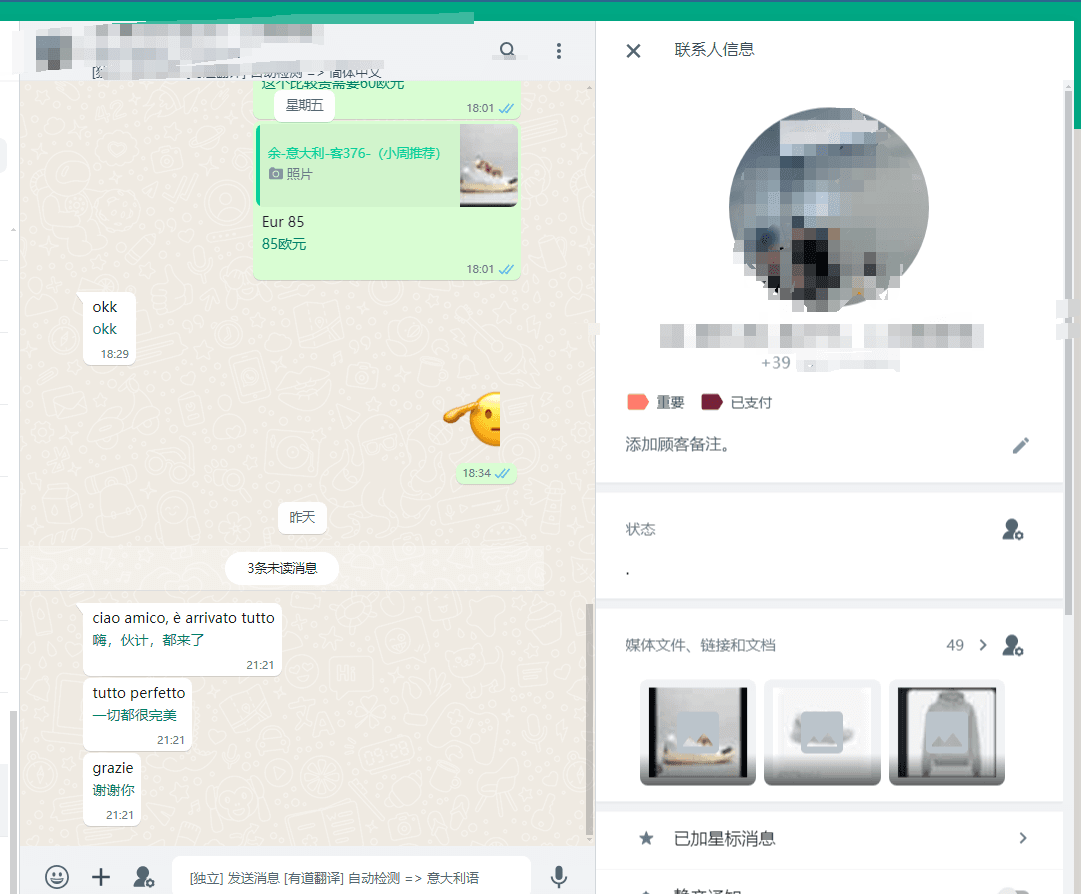
Task: Open the 已加星标消息 menu item
Action: pos(725,838)
